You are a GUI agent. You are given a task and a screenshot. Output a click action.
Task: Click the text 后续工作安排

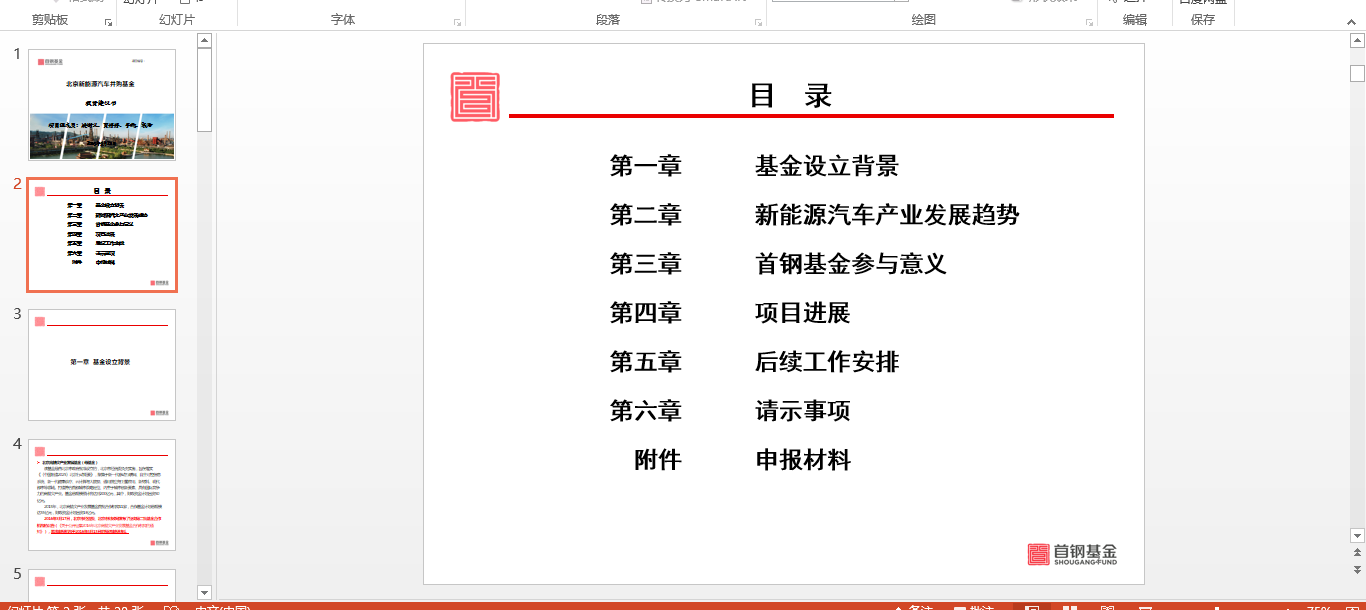[827, 362]
